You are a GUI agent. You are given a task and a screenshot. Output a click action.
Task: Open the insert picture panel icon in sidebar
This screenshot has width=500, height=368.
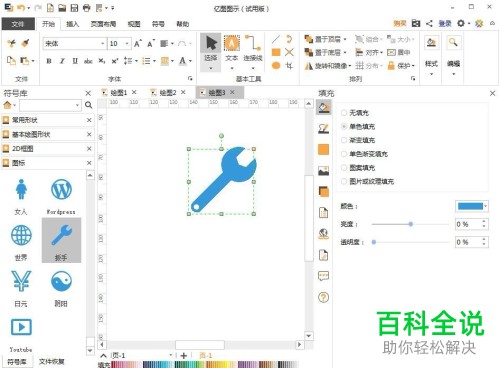[x=323, y=171]
